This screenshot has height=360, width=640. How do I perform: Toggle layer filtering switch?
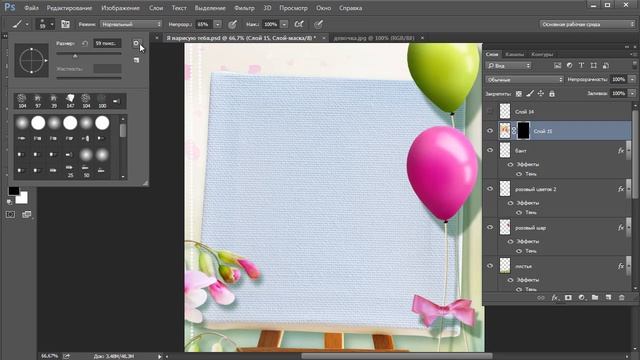pos(634,65)
